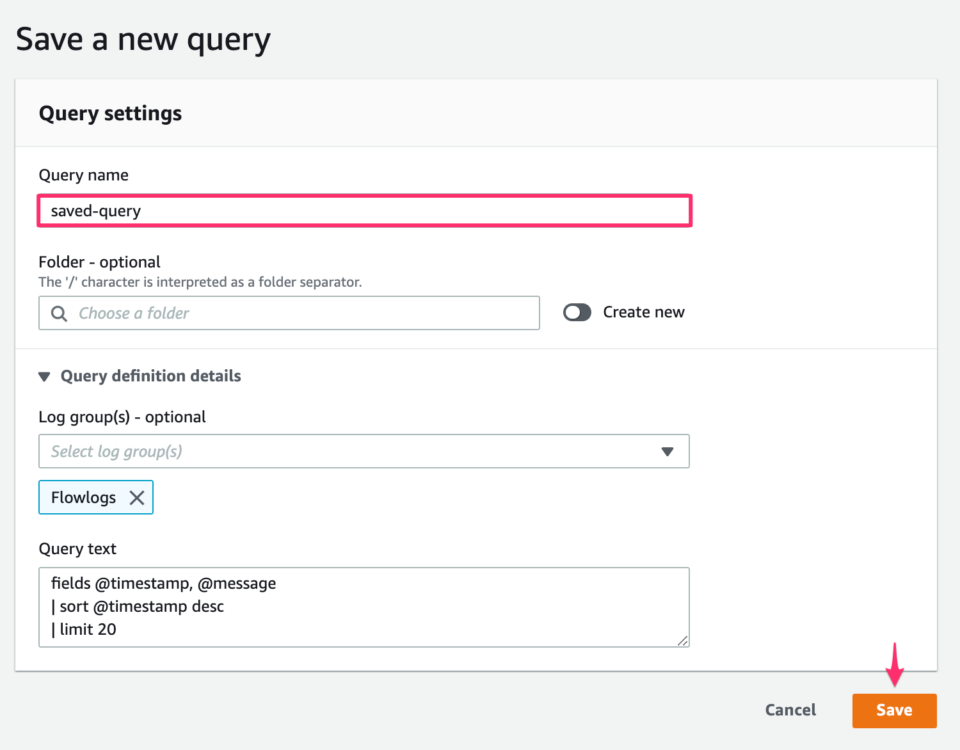Collapse the Query definition details heading
960x750 pixels.
point(150,376)
